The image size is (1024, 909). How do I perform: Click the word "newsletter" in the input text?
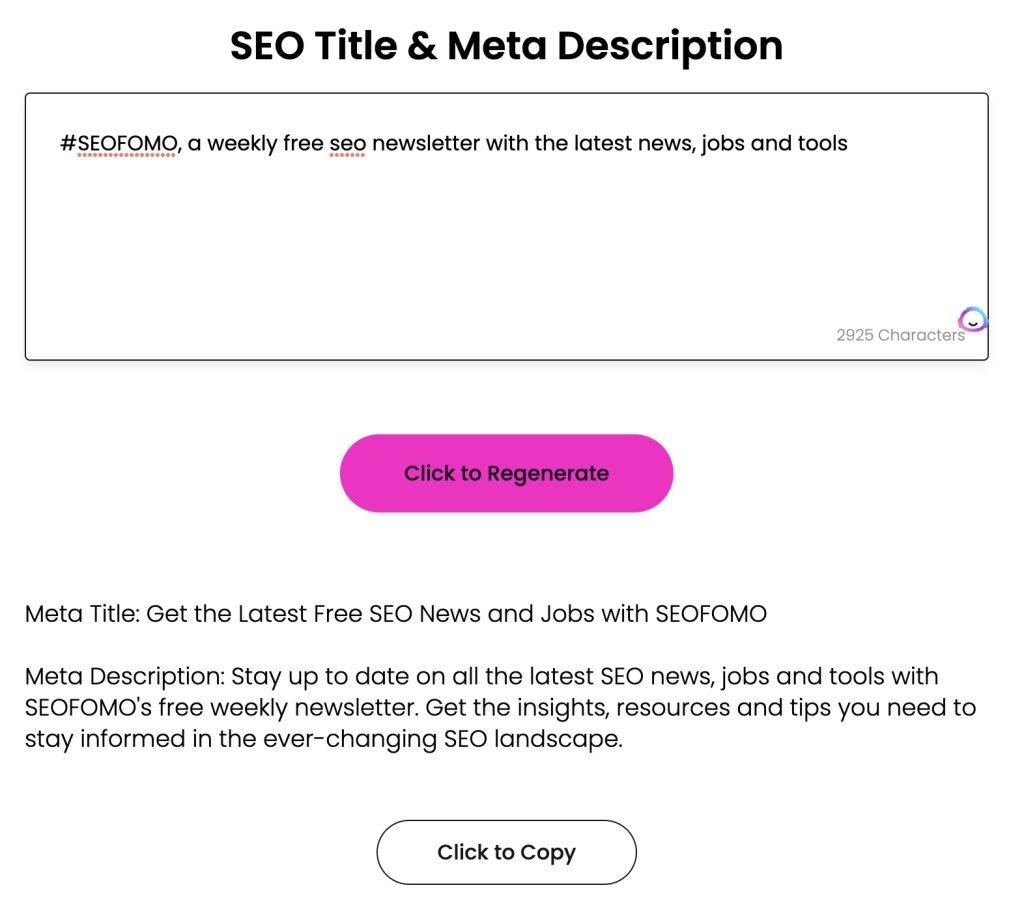pos(426,144)
